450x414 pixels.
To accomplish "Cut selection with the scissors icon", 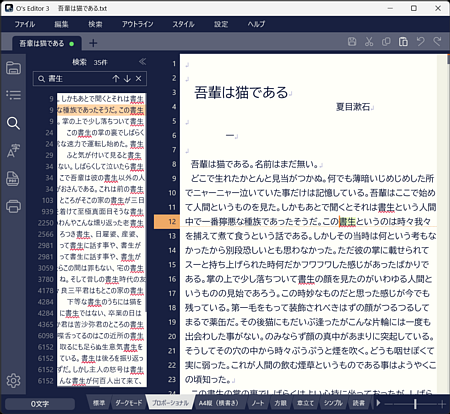I will tap(369, 42).
